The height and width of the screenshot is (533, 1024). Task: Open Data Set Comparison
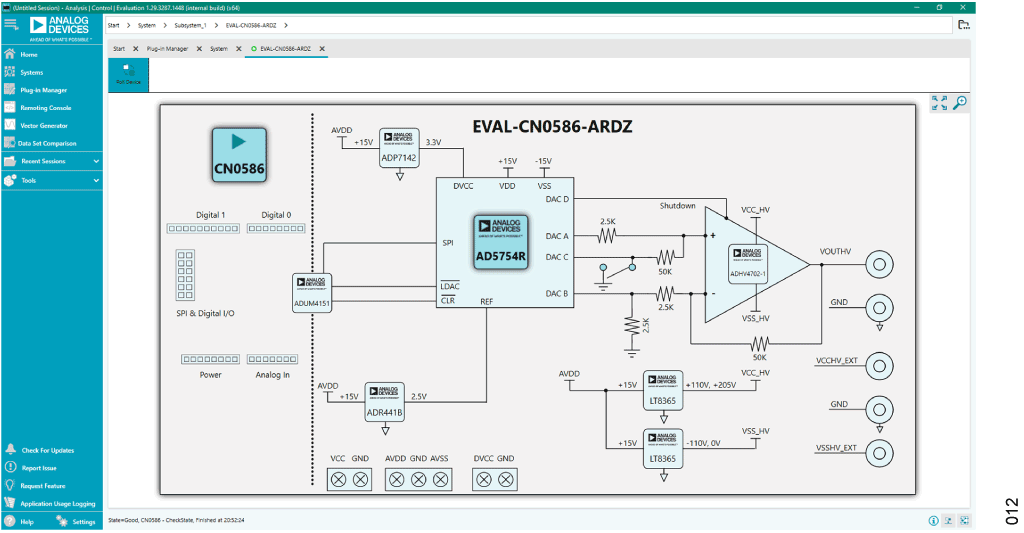pyautogui.click(x=47, y=143)
